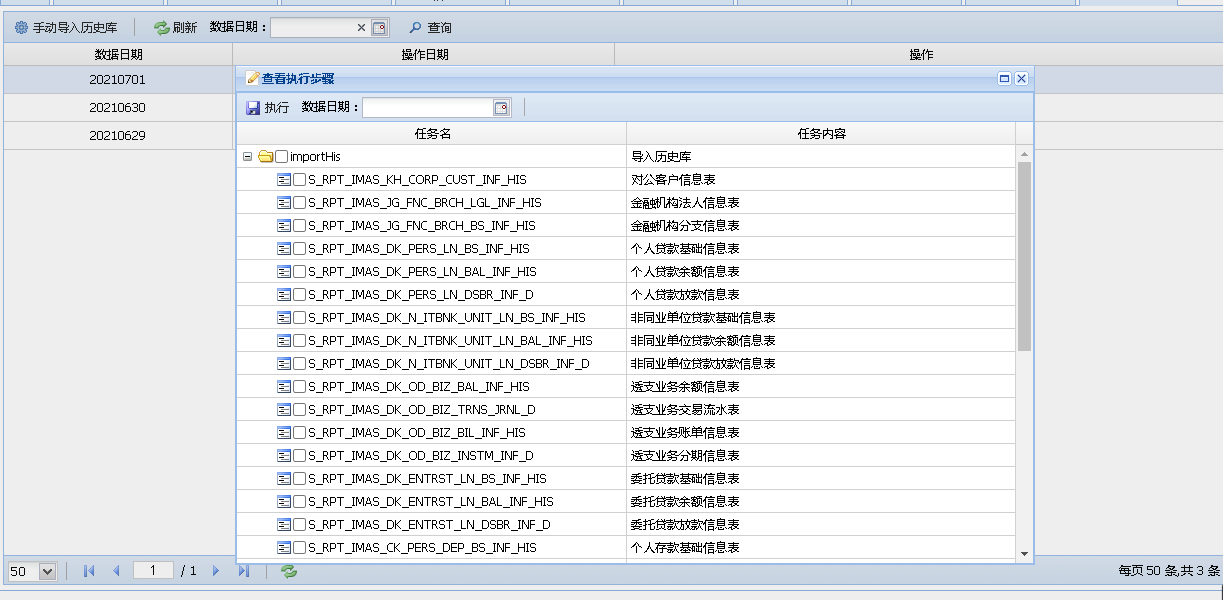Tick the S_RPT_IMAS_KH_CORP_CUST_INF_HIS checkbox
The width and height of the screenshot is (1223, 600).
tap(300, 180)
